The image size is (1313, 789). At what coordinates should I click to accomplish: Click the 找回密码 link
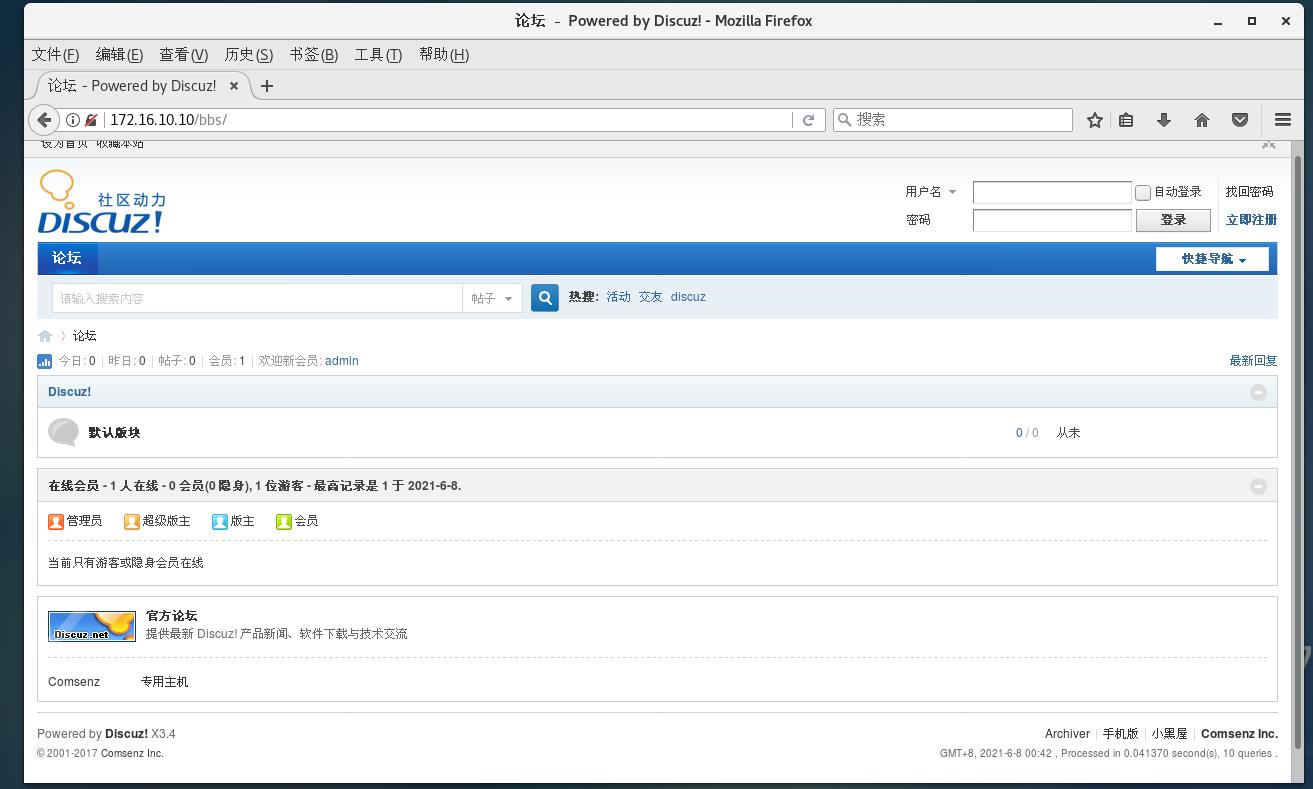(x=1249, y=192)
